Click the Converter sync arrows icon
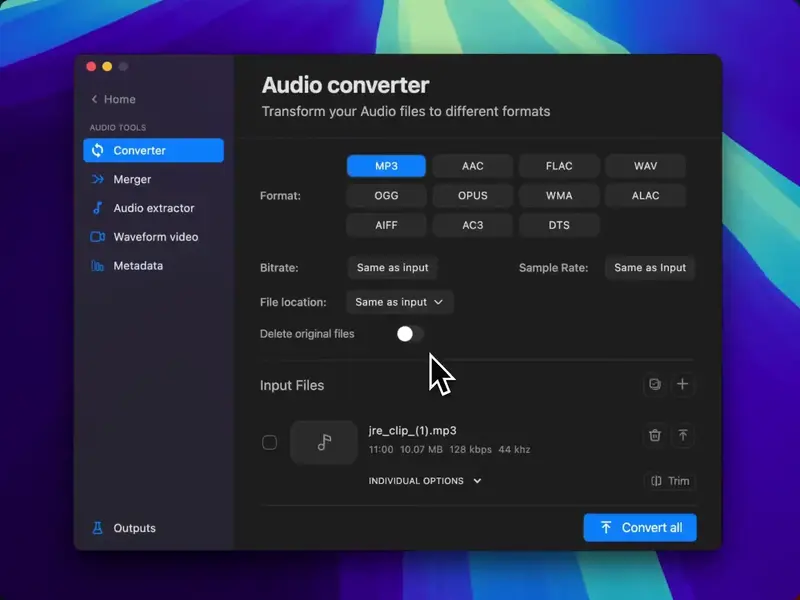The height and width of the screenshot is (600, 800). [97, 151]
